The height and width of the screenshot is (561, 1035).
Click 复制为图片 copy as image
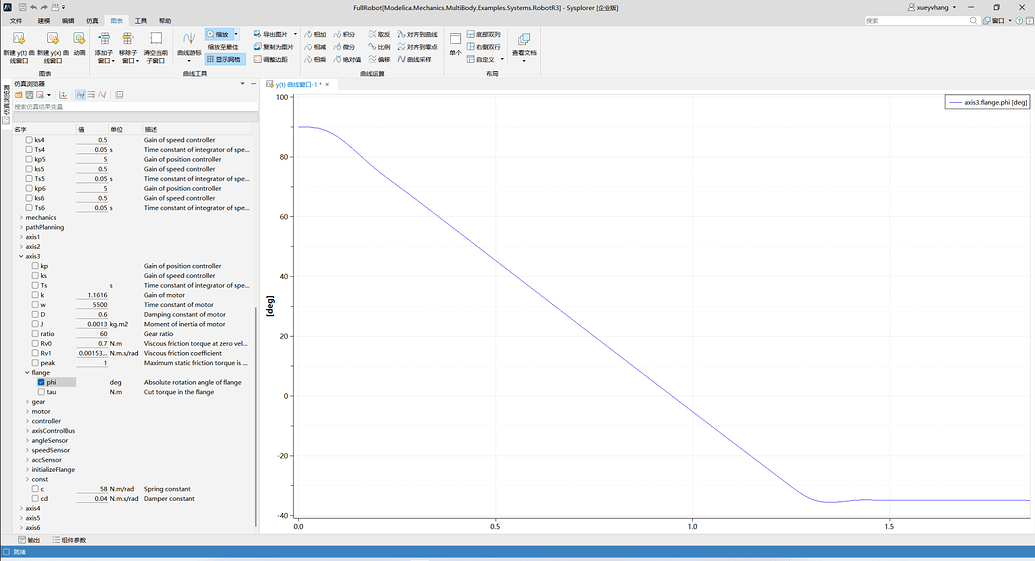(x=273, y=47)
